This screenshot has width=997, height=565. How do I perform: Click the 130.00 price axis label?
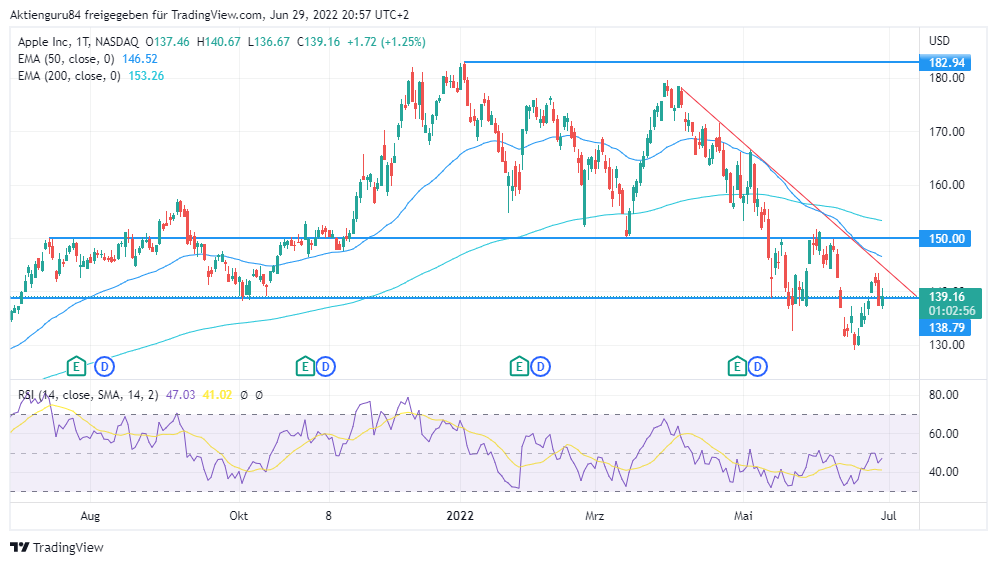pyautogui.click(x=947, y=345)
